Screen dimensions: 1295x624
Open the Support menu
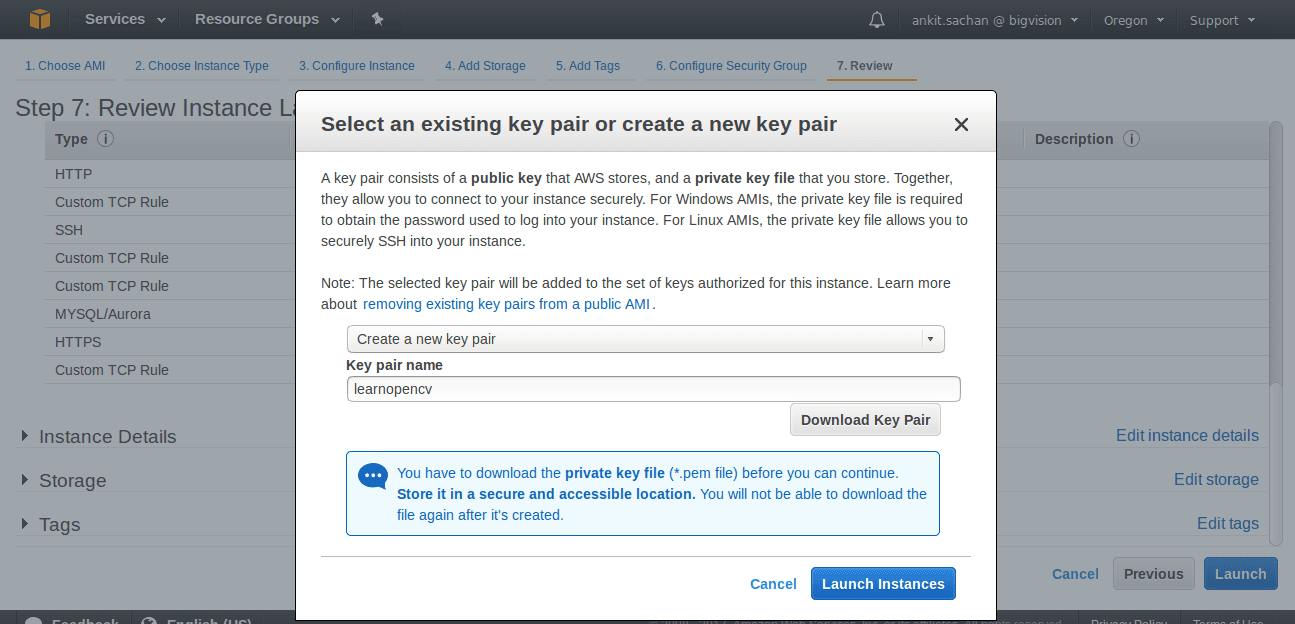point(1222,20)
